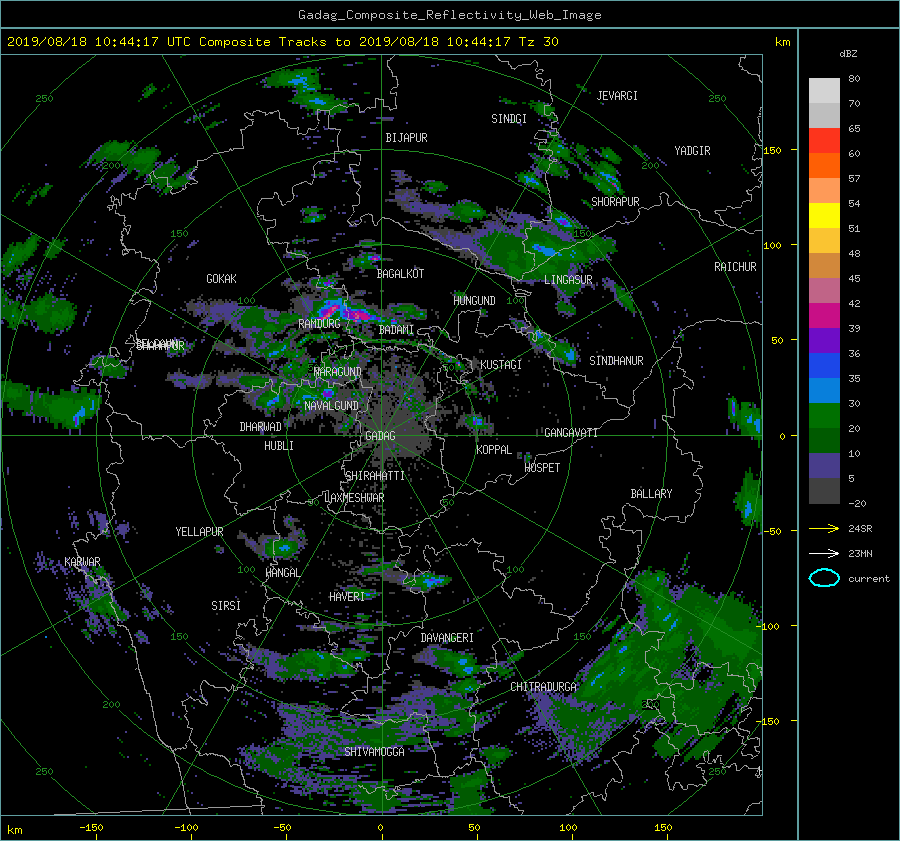
Task: Click the dBZ legend heading
Action: (x=848, y=54)
